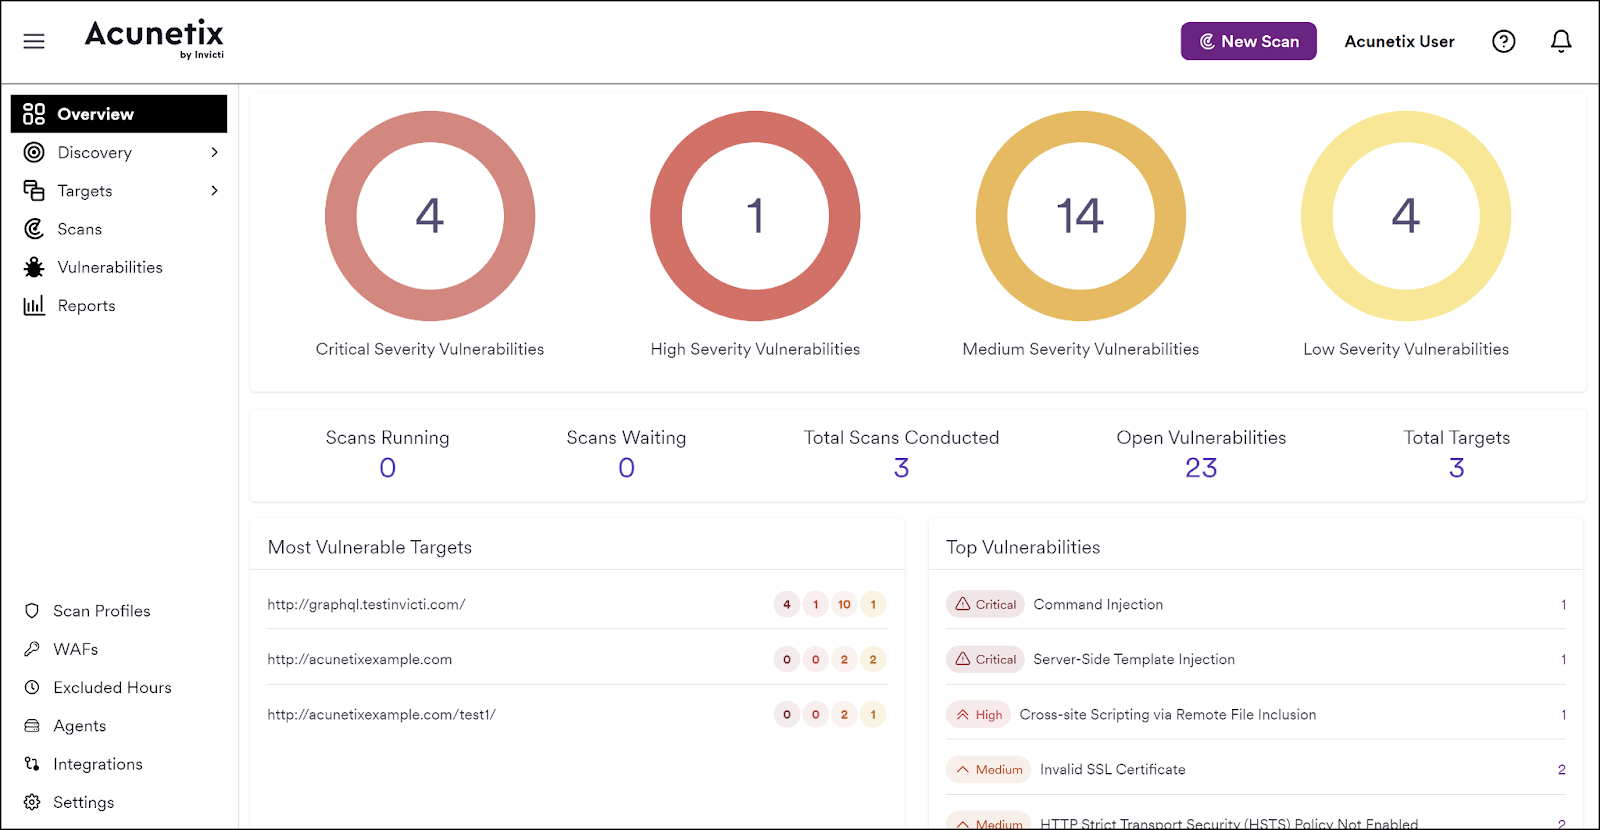Select Scans in the sidebar
This screenshot has width=1600, height=830.
pos(79,229)
